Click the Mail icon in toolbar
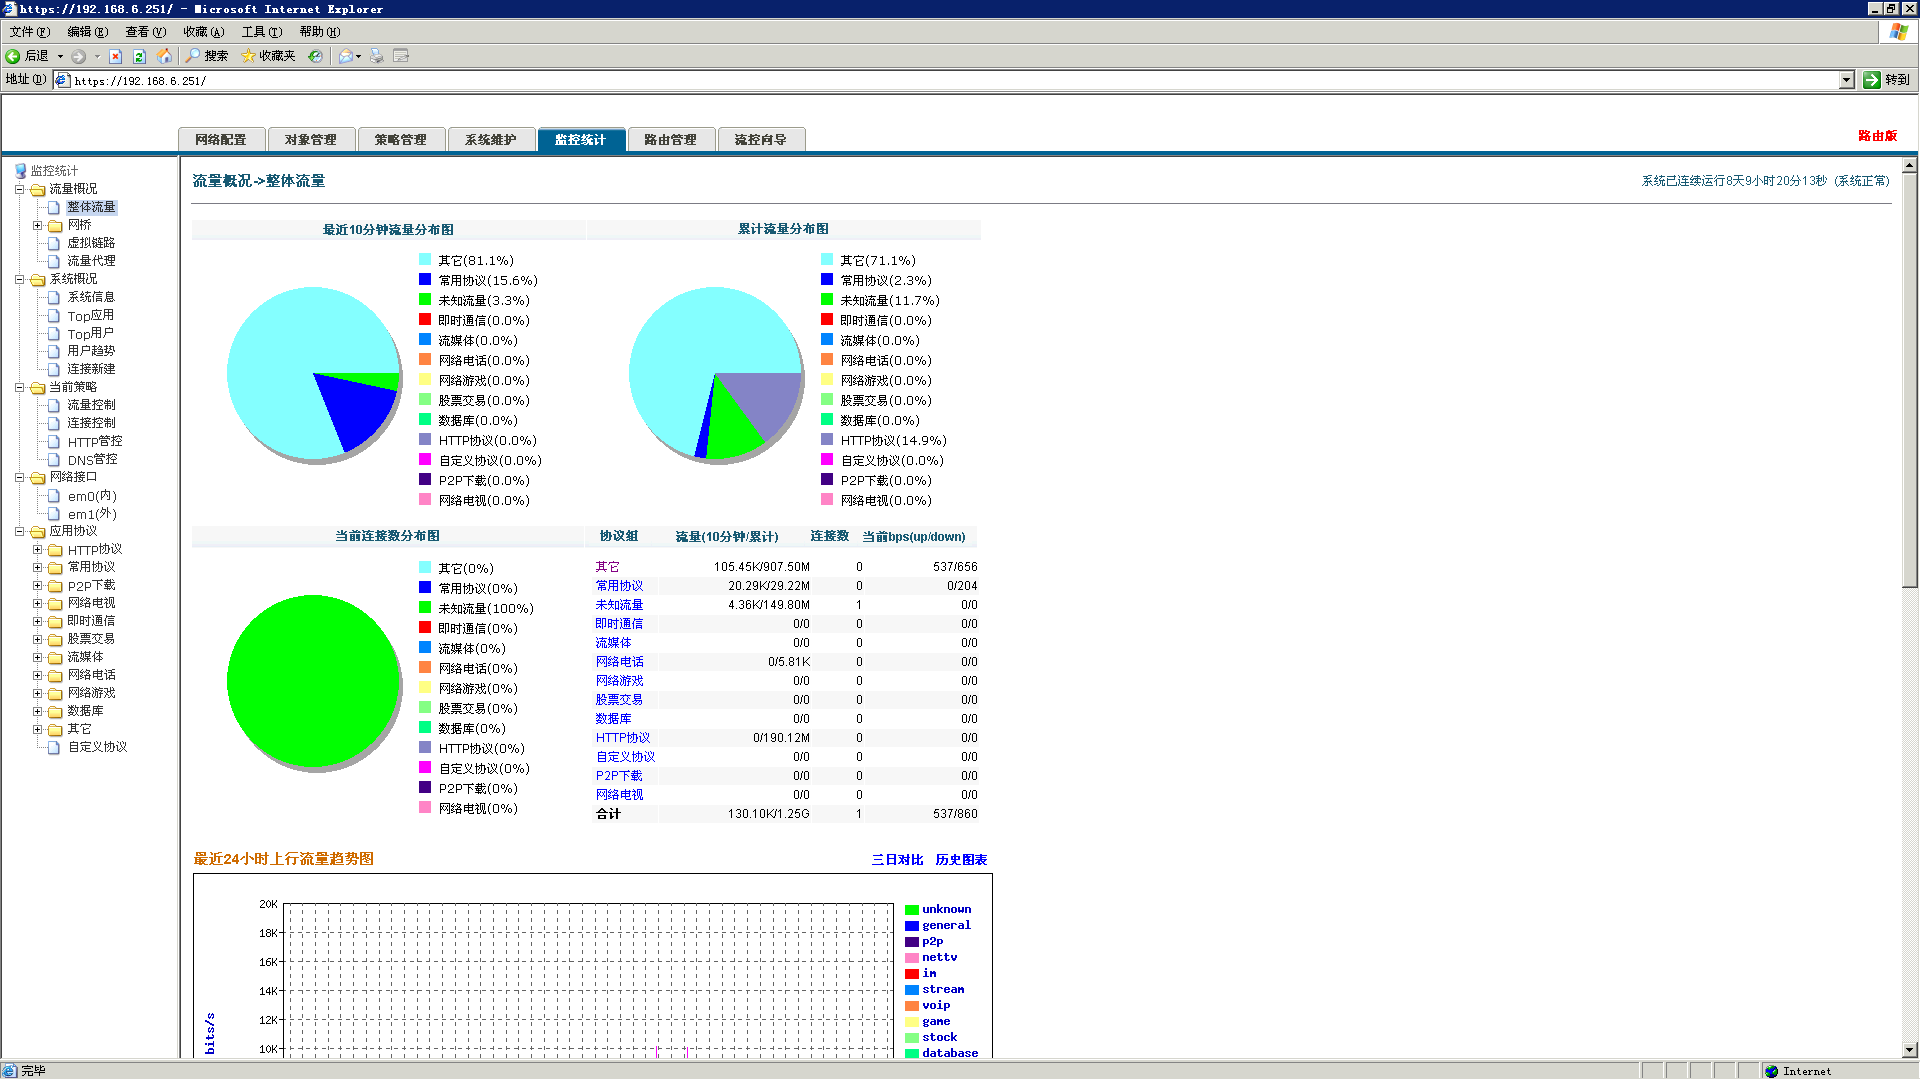The width and height of the screenshot is (1920, 1080). 345,56
